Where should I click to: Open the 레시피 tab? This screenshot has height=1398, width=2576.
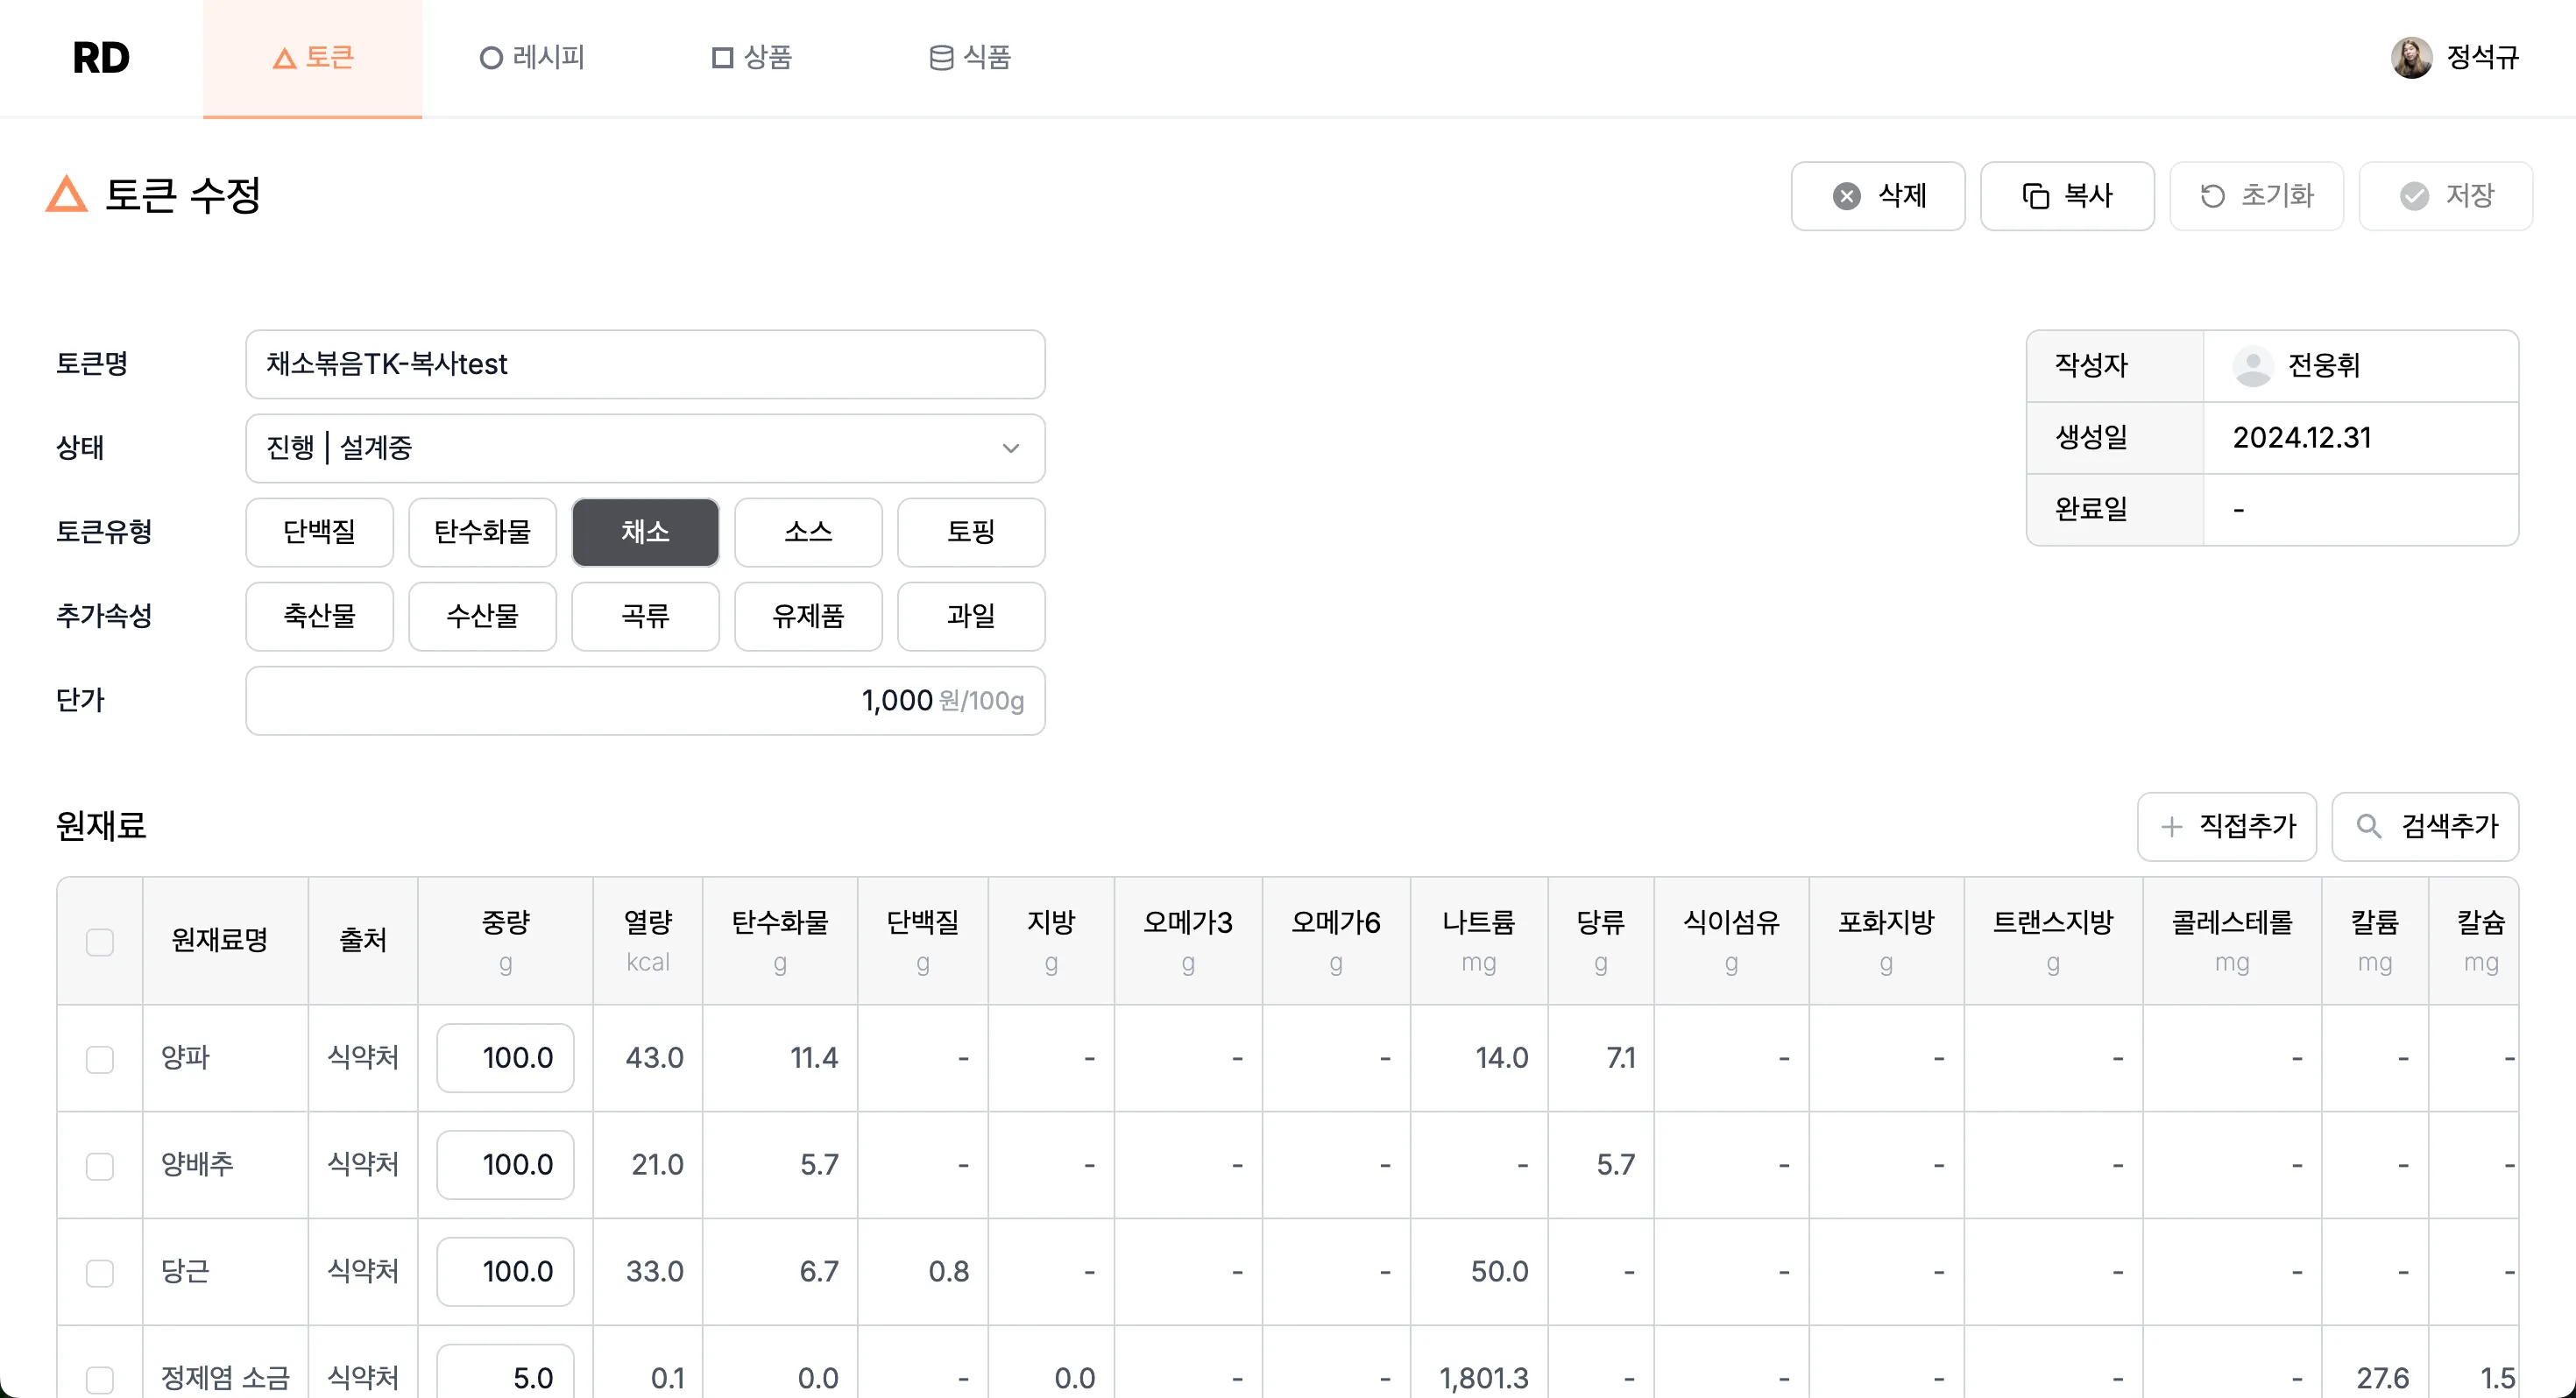pos(532,57)
